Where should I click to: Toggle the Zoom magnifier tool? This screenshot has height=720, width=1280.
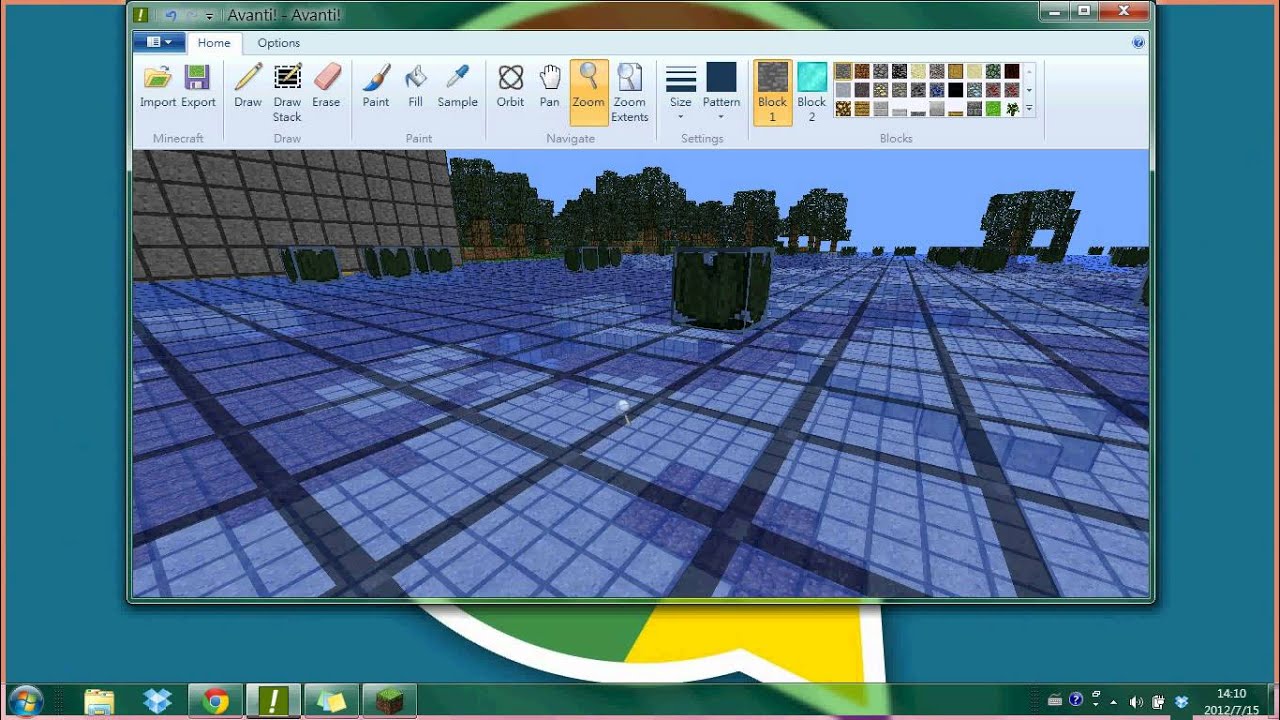[589, 92]
